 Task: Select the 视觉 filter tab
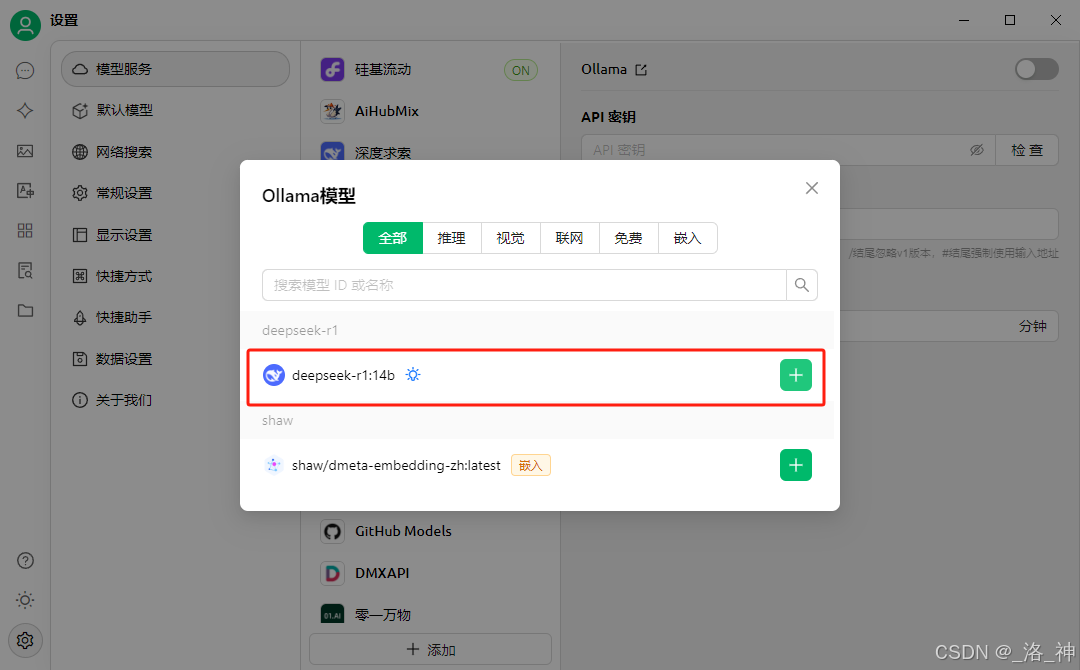click(x=510, y=238)
